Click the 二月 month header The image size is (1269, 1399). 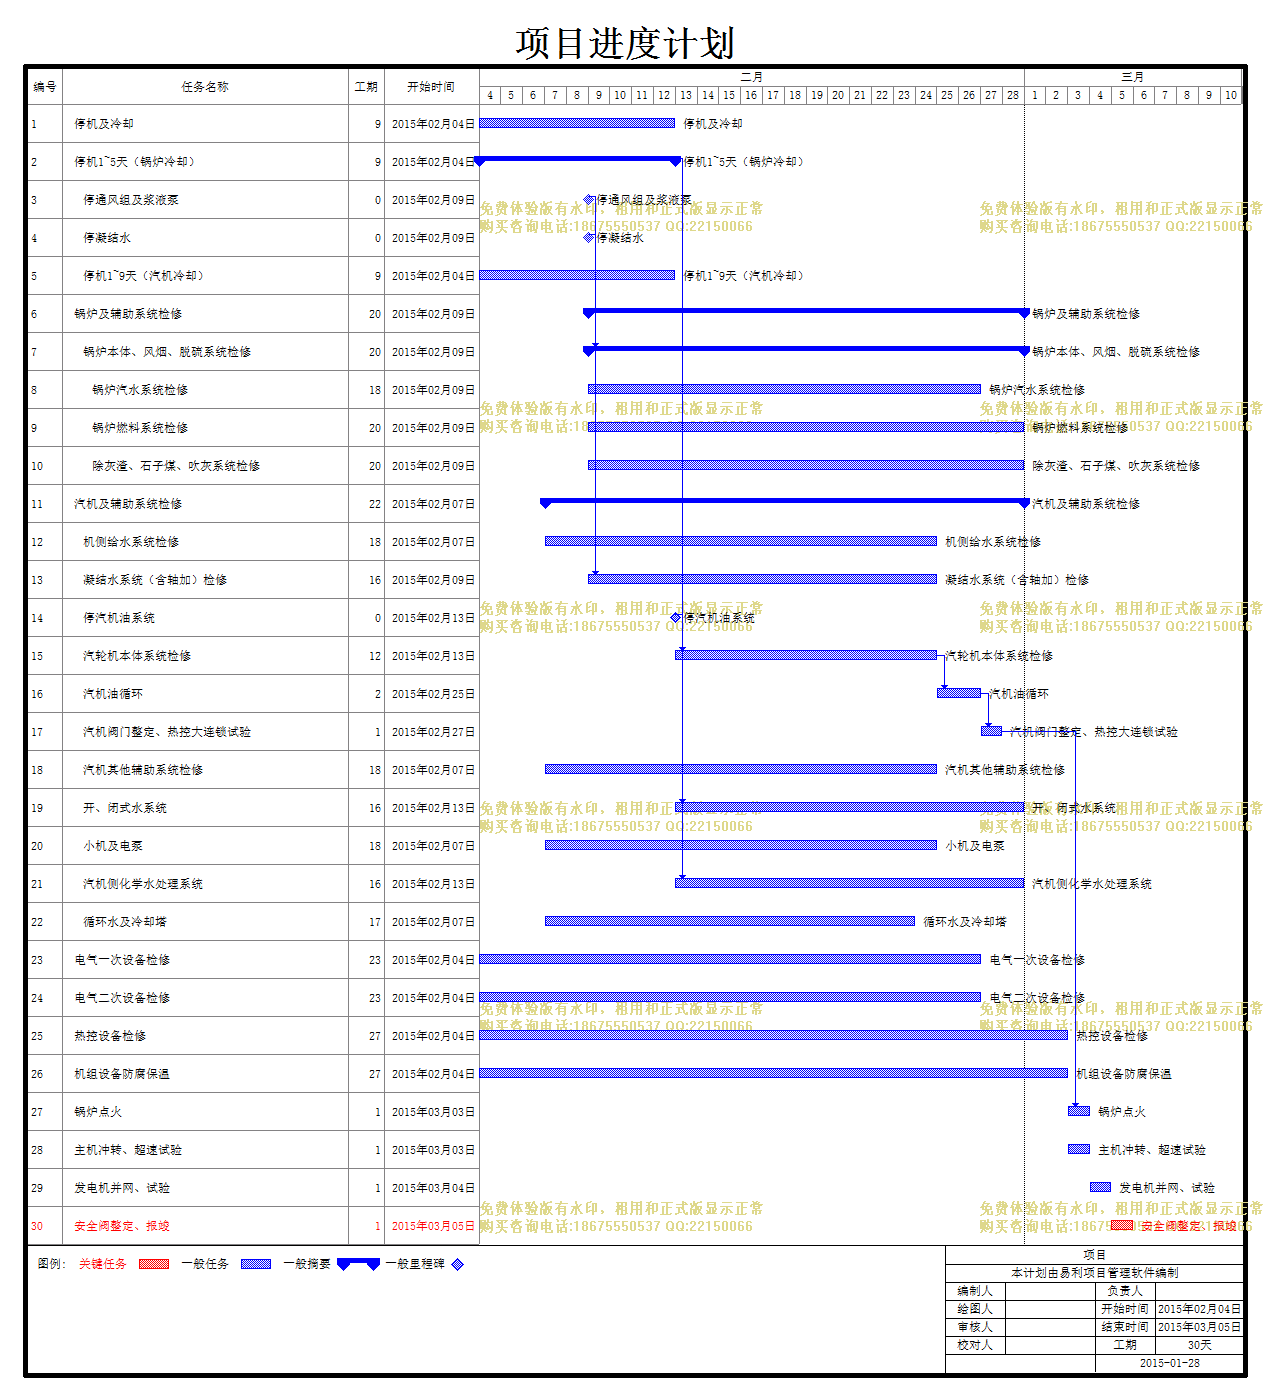pos(752,77)
